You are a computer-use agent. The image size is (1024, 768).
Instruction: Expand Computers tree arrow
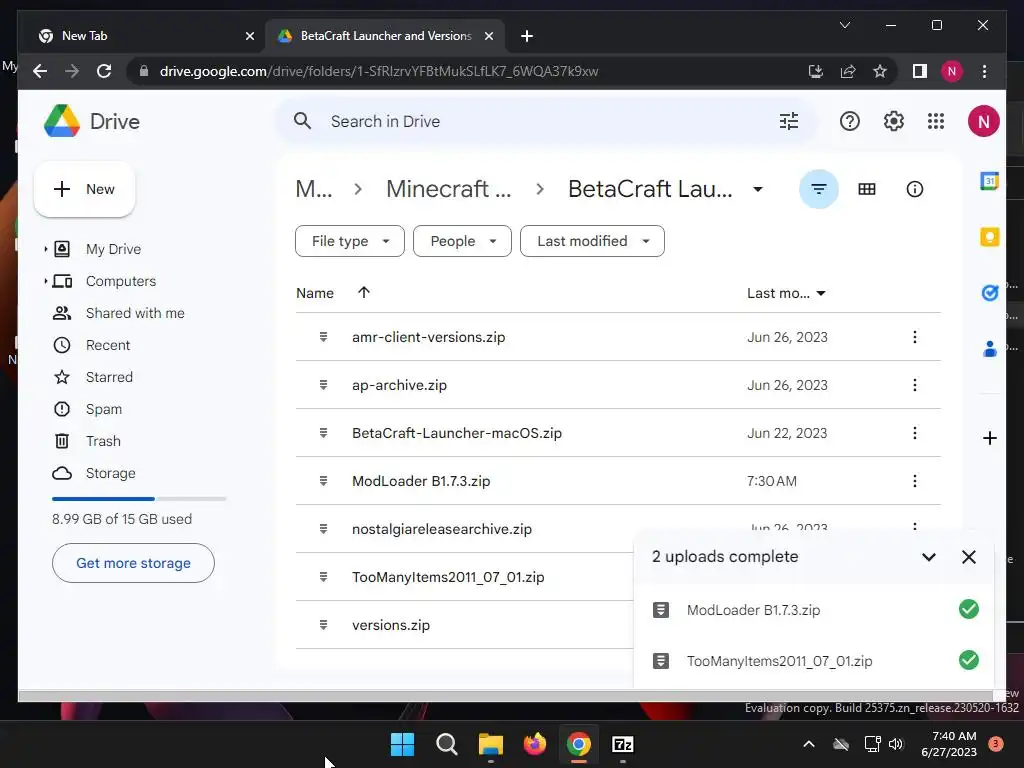click(x=45, y=281)
